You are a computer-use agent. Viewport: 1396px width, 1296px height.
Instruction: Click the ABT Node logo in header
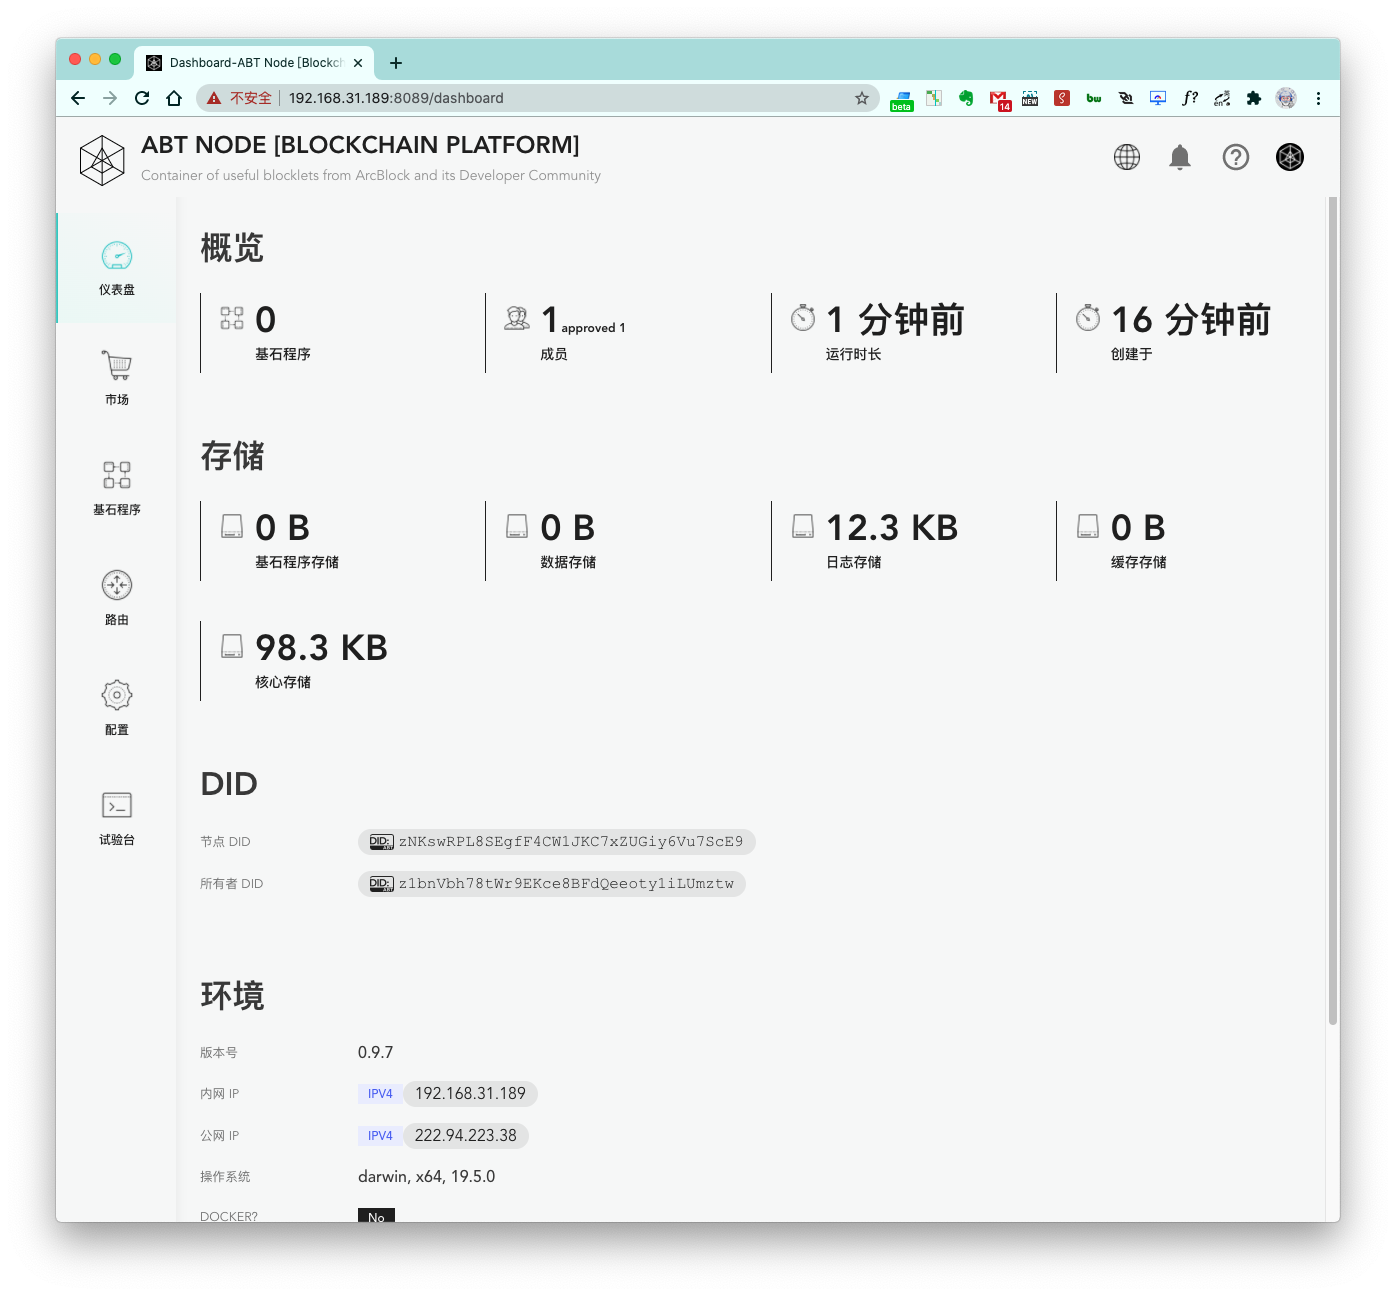point(102,160)
